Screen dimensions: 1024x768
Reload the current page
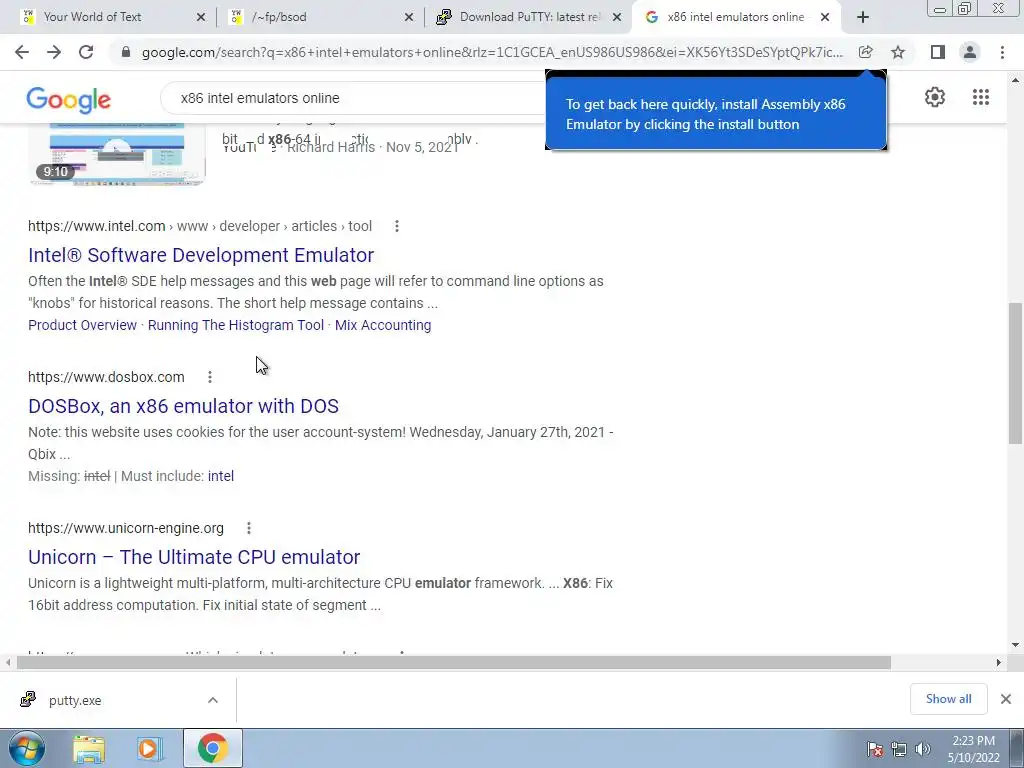tap(86, 52)
